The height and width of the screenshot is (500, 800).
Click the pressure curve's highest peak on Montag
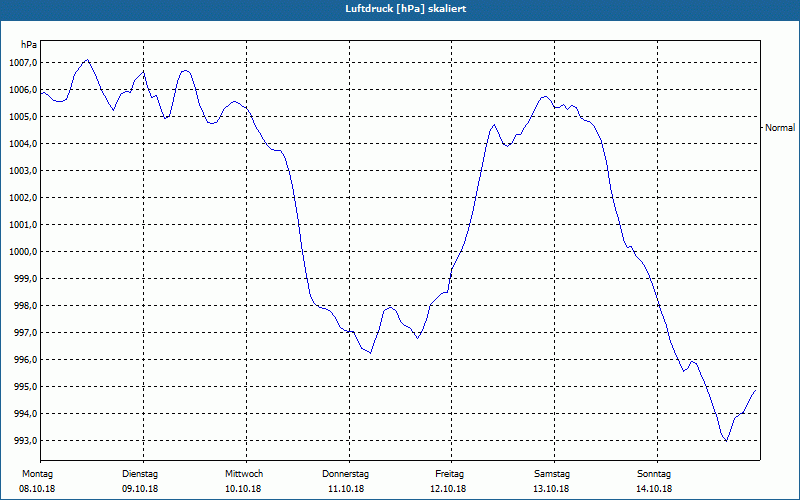[x=87, y=60]
